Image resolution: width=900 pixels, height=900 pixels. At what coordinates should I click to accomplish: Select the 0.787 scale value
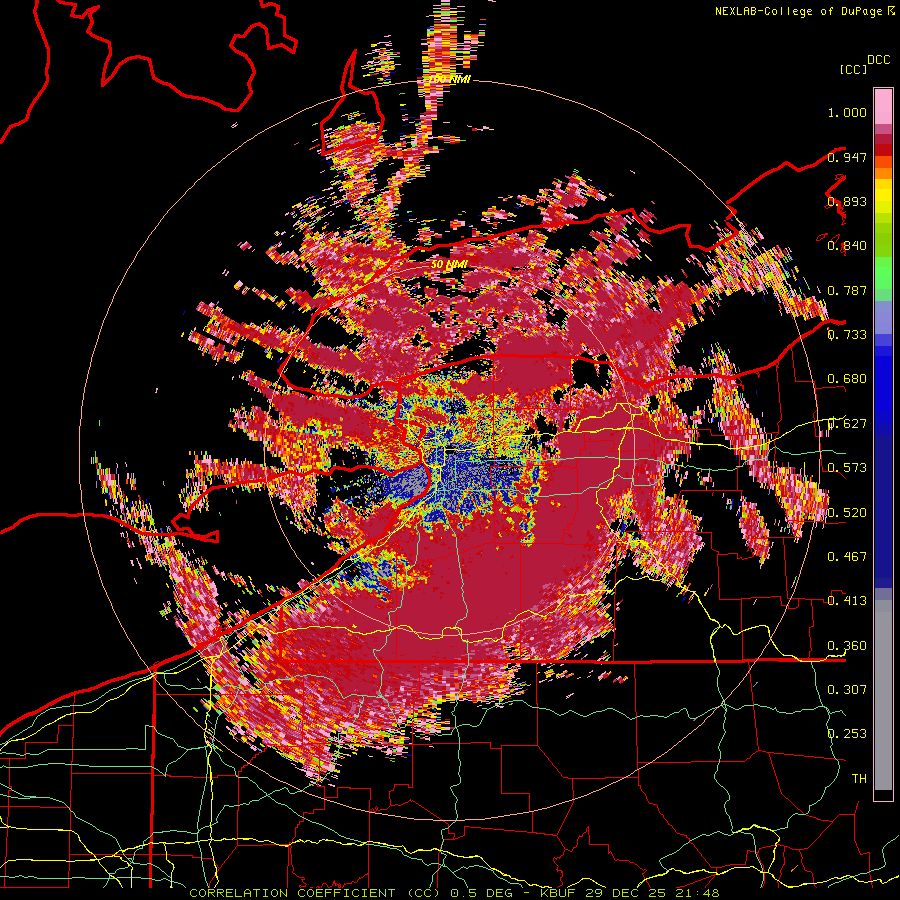(x=847, y=290)
